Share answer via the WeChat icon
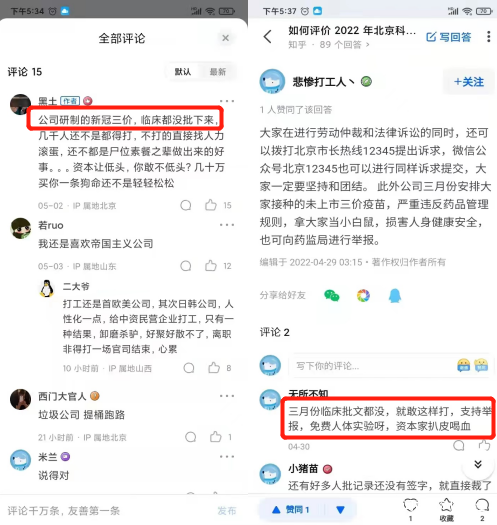Screen dimensions: 497x525 332,295
